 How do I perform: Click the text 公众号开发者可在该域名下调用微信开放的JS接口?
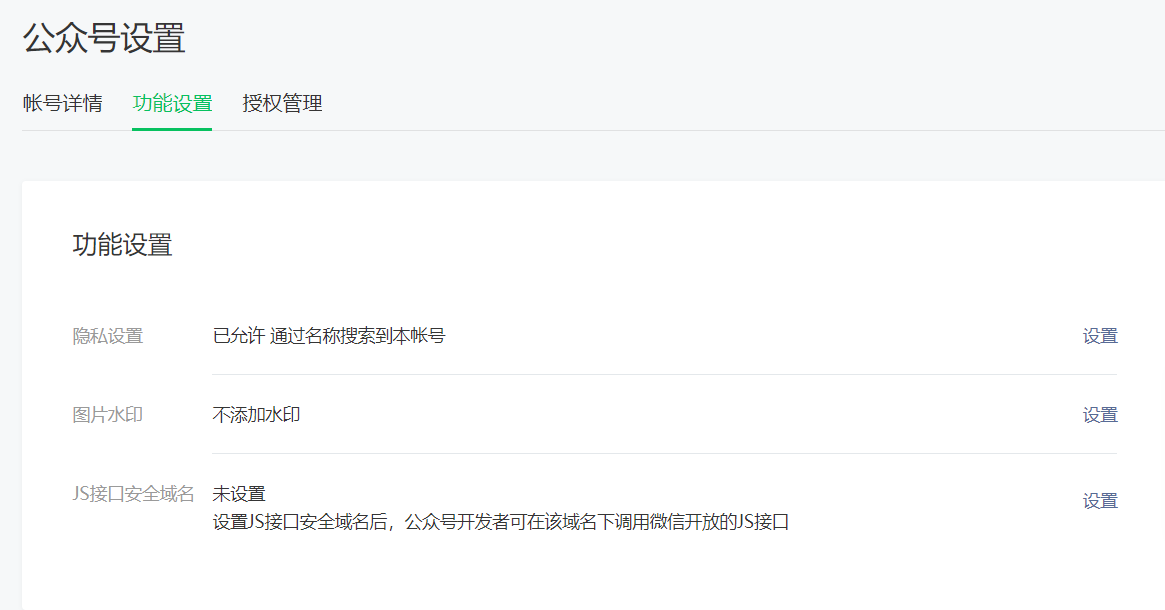(597, 522)
